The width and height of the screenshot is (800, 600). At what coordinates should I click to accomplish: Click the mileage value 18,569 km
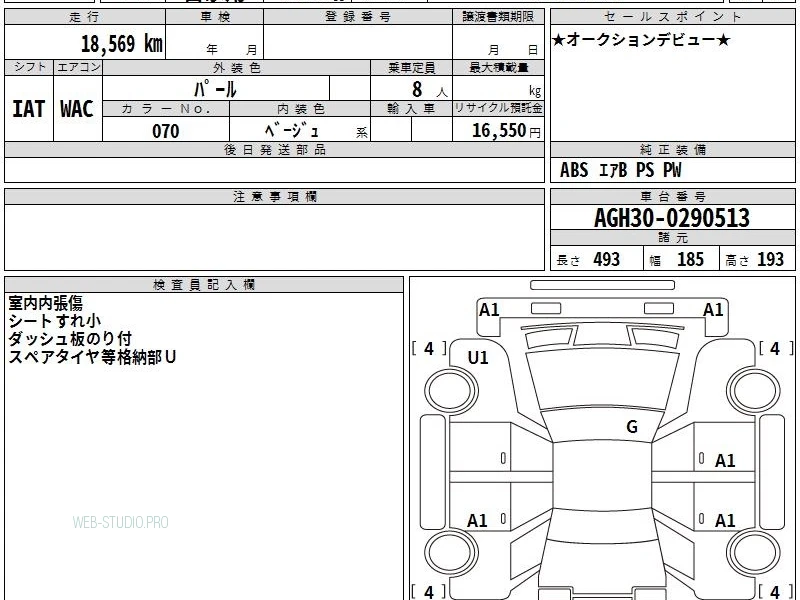coord(121,43)
